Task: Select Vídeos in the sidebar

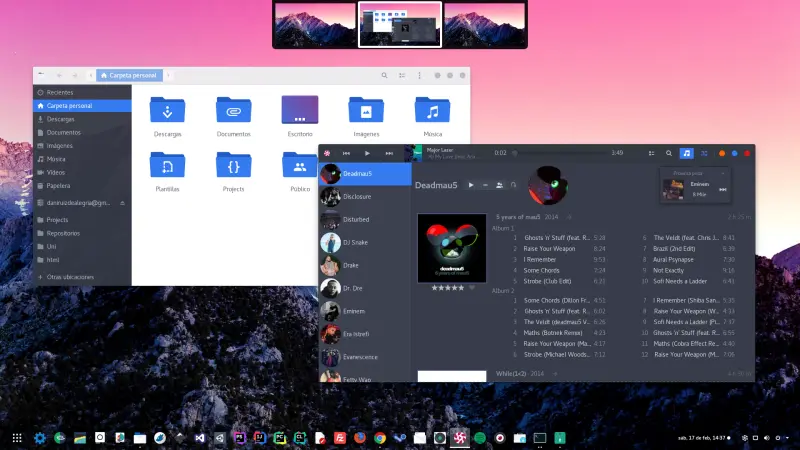Action: click(x=82, y=172)
